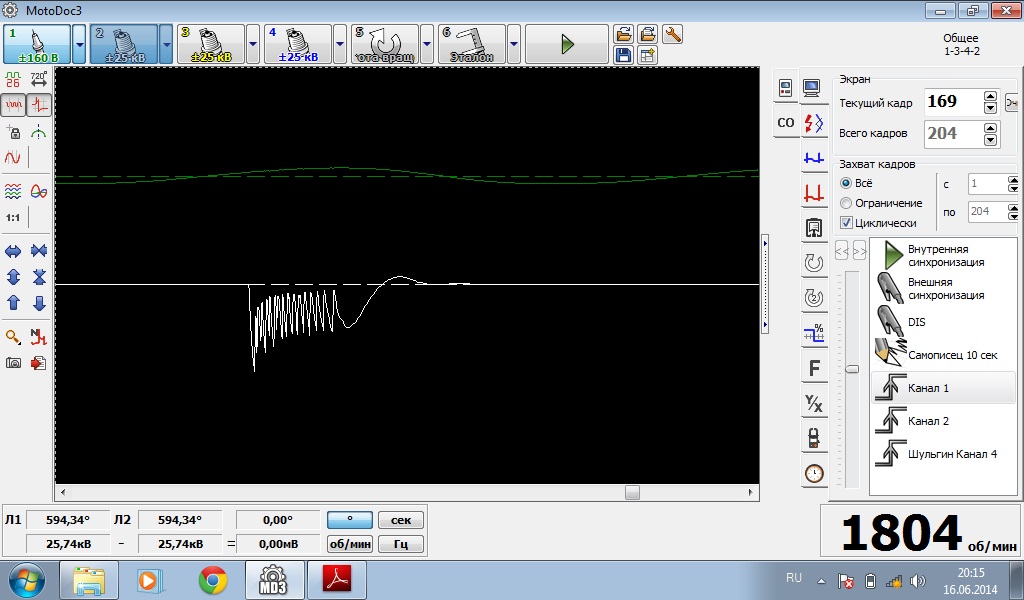Expand dropdown next to channel 1 ±160 В

[79, 44]
